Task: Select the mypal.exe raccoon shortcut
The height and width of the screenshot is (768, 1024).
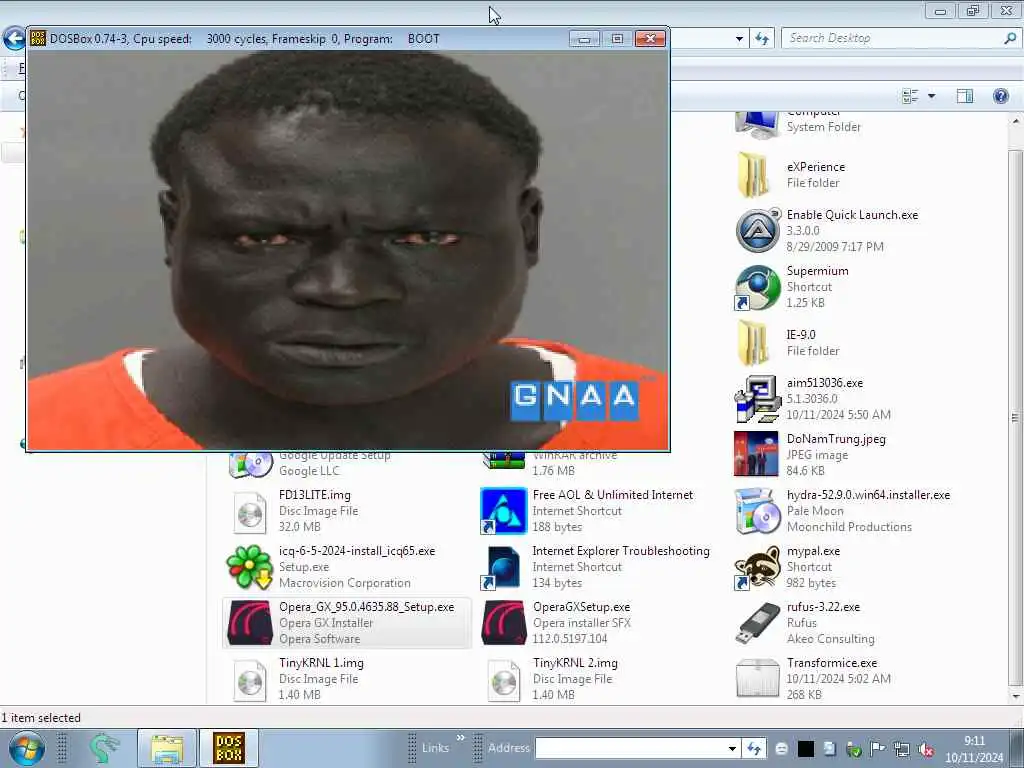Action: tap(758, 567)
